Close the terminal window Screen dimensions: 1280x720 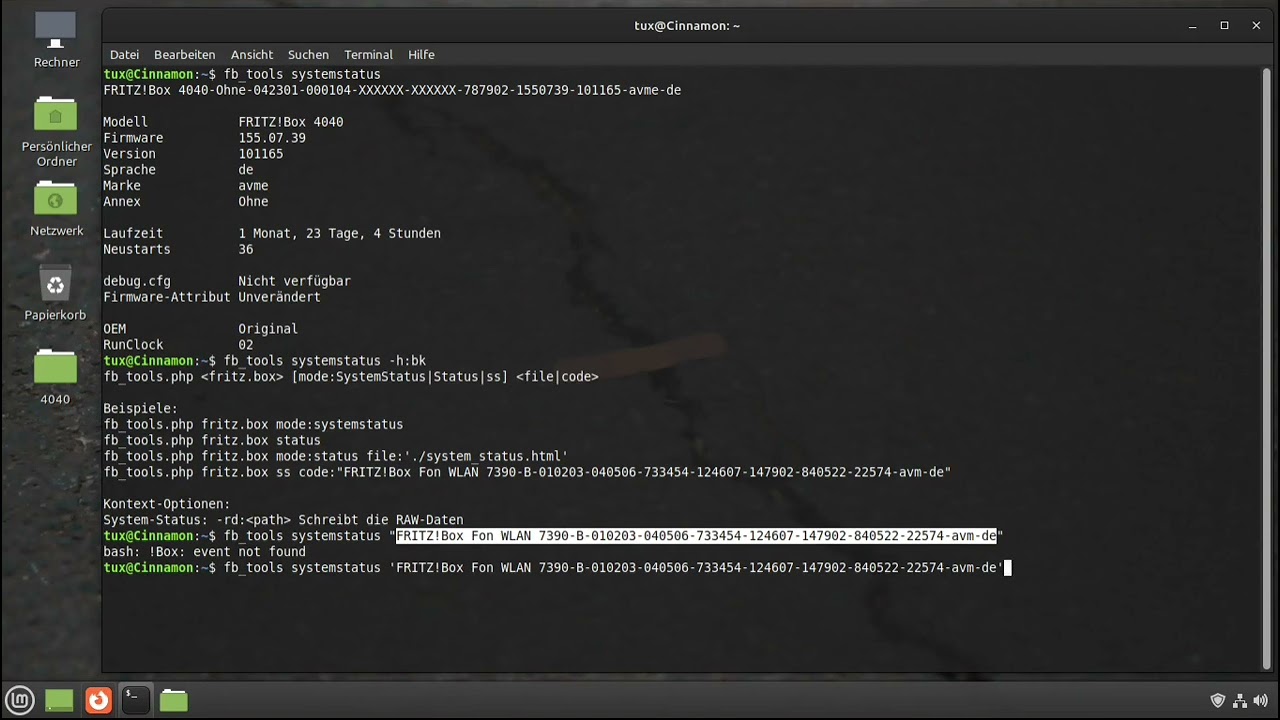(1256, 25)
